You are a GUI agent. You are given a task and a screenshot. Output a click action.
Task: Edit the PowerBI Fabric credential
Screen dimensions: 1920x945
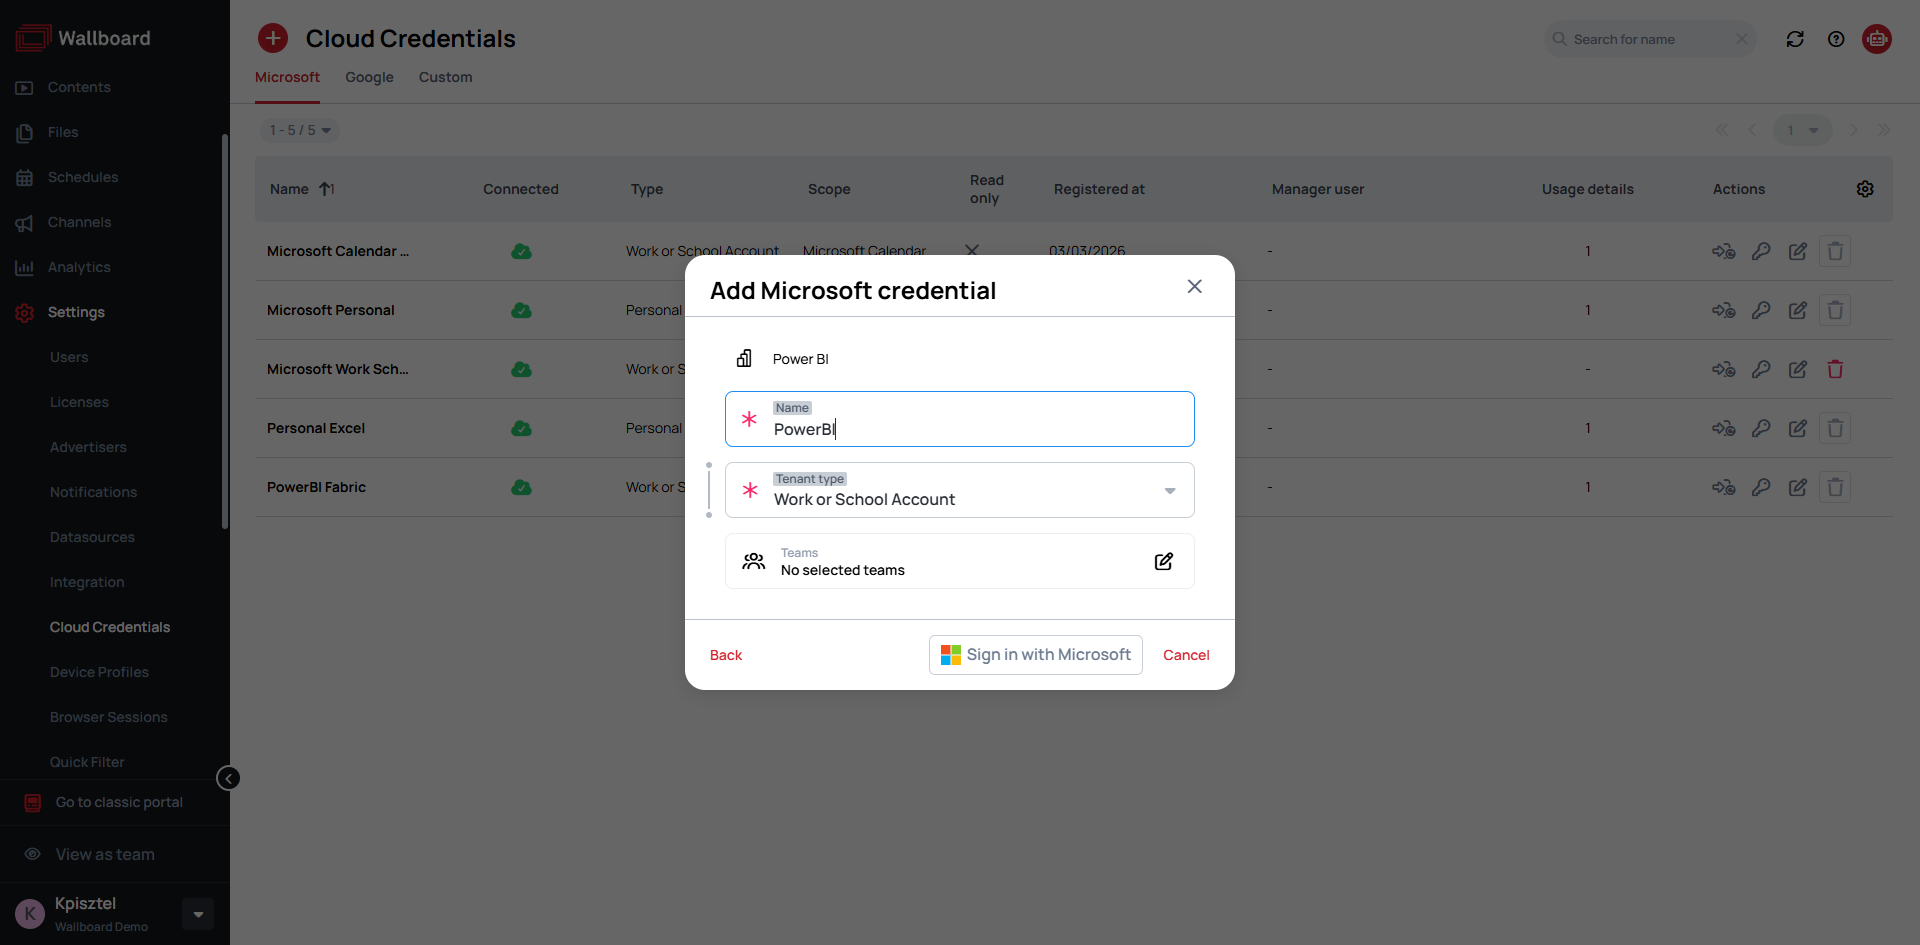[x=1798, y=487]
